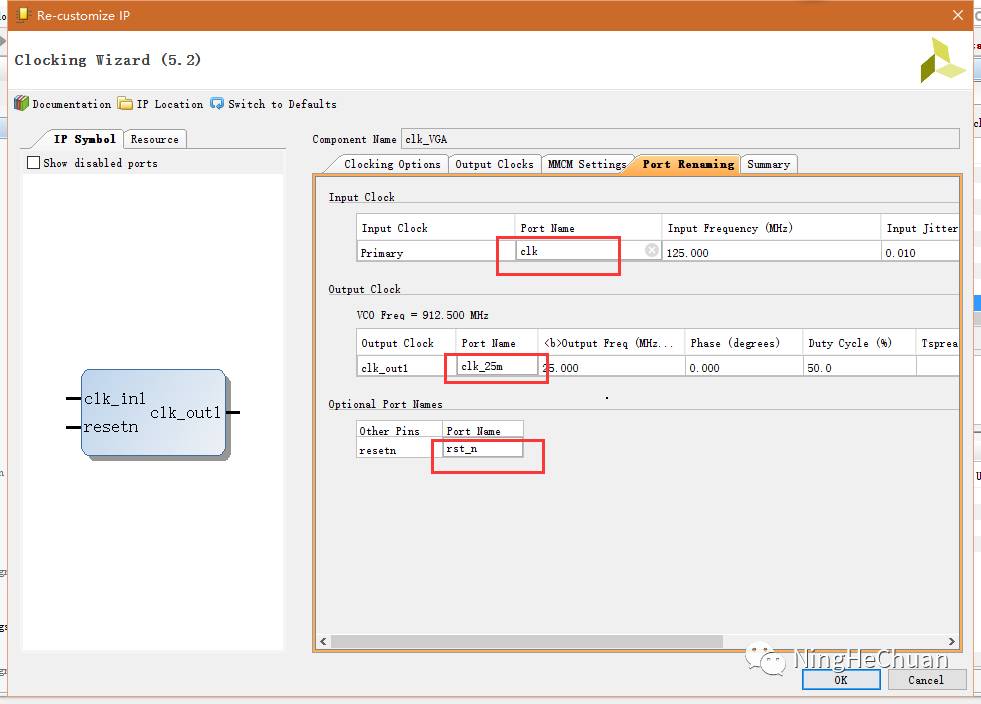This screenshot has width=981, height=704.
Task: Select the IP Symbol tab
Action: [x=84, y=139]
